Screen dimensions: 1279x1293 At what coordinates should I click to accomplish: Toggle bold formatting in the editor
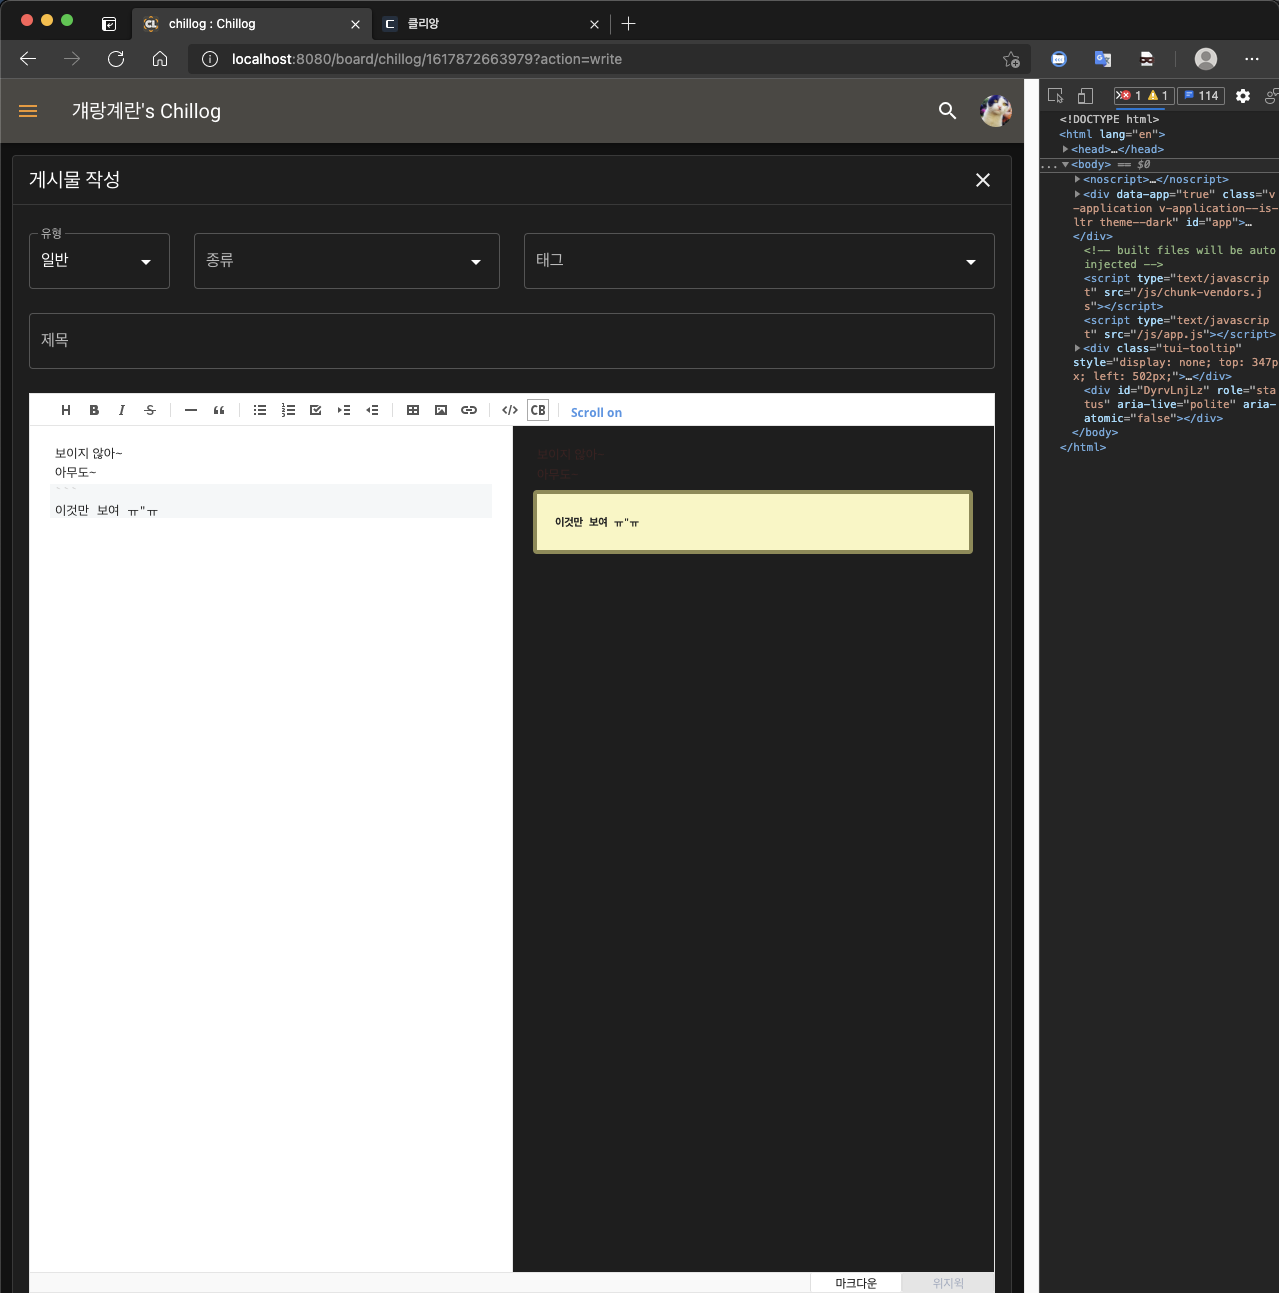tap(94, 410)
